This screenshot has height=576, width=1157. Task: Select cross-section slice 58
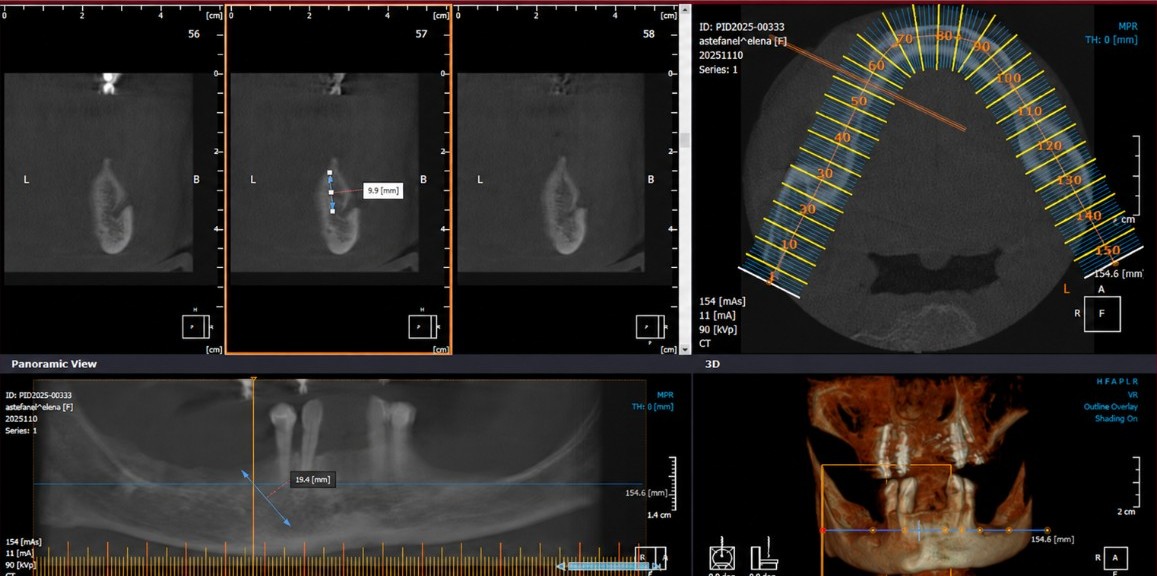565,181
